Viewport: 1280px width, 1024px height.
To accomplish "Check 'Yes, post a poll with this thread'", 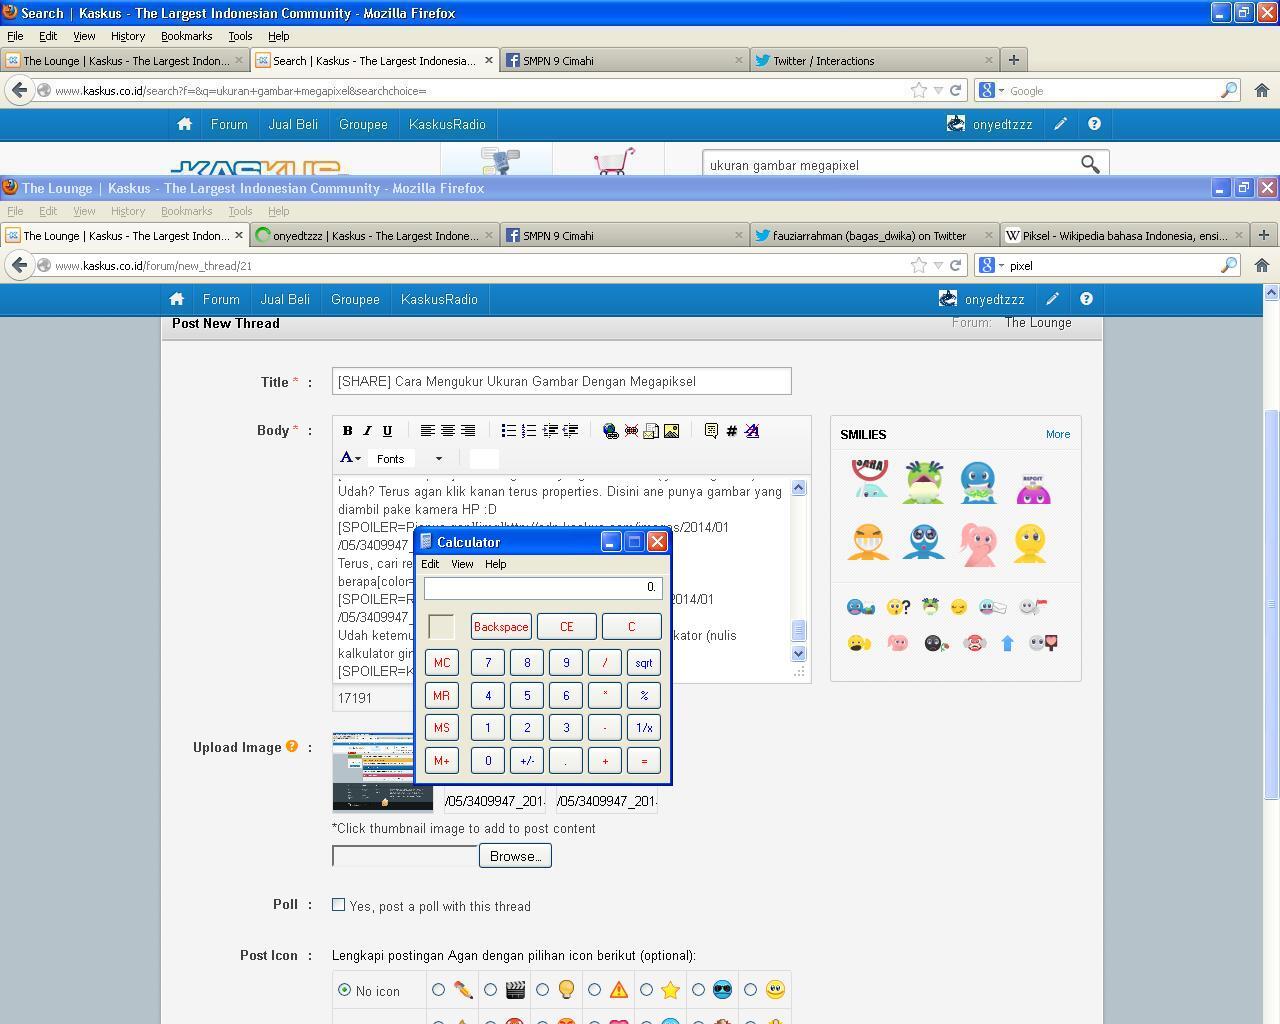I will 339,905.
